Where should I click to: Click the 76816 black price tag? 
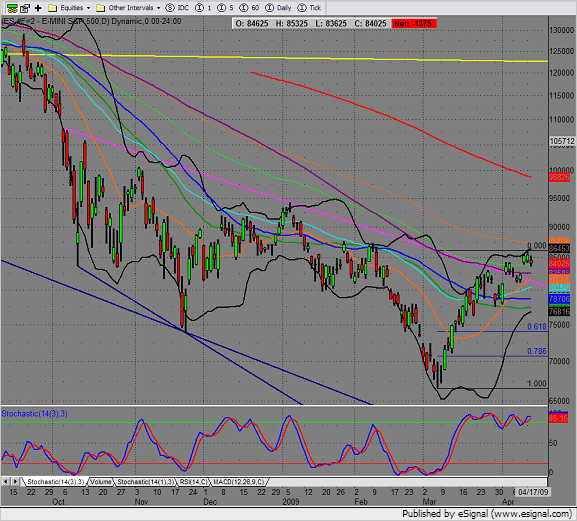(x=559, y=312)
